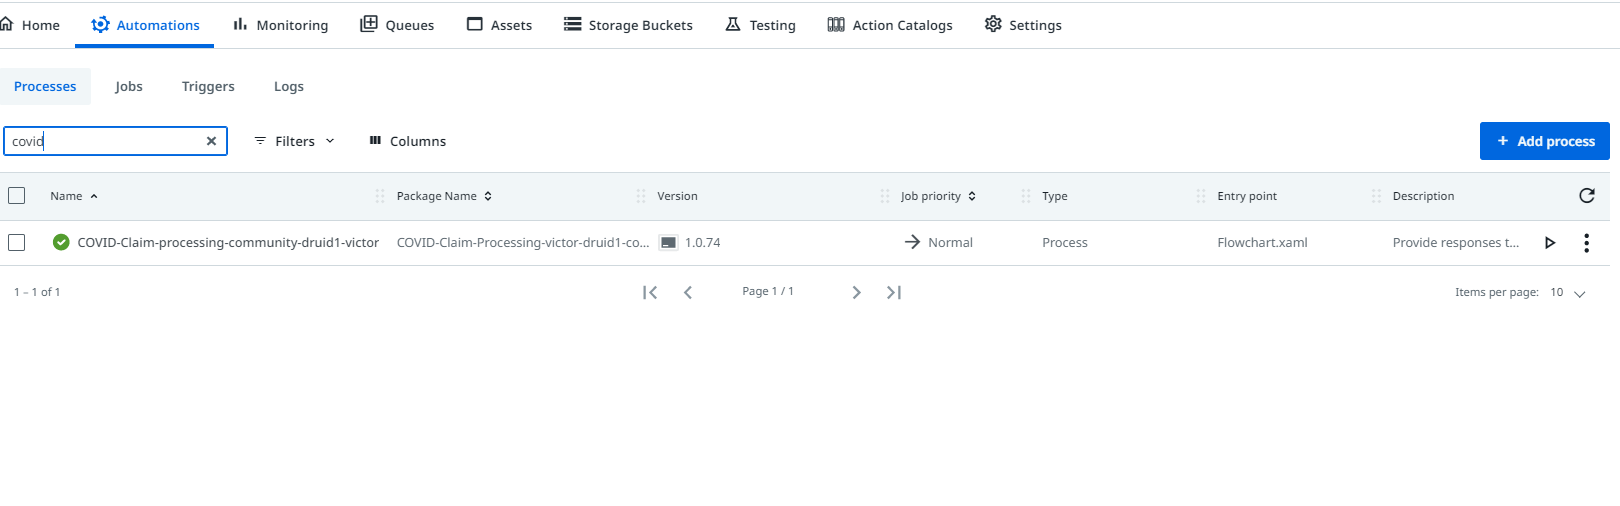Select all processes with header checkbox
Screen dimensions: 1620x506
coord(17,196)
